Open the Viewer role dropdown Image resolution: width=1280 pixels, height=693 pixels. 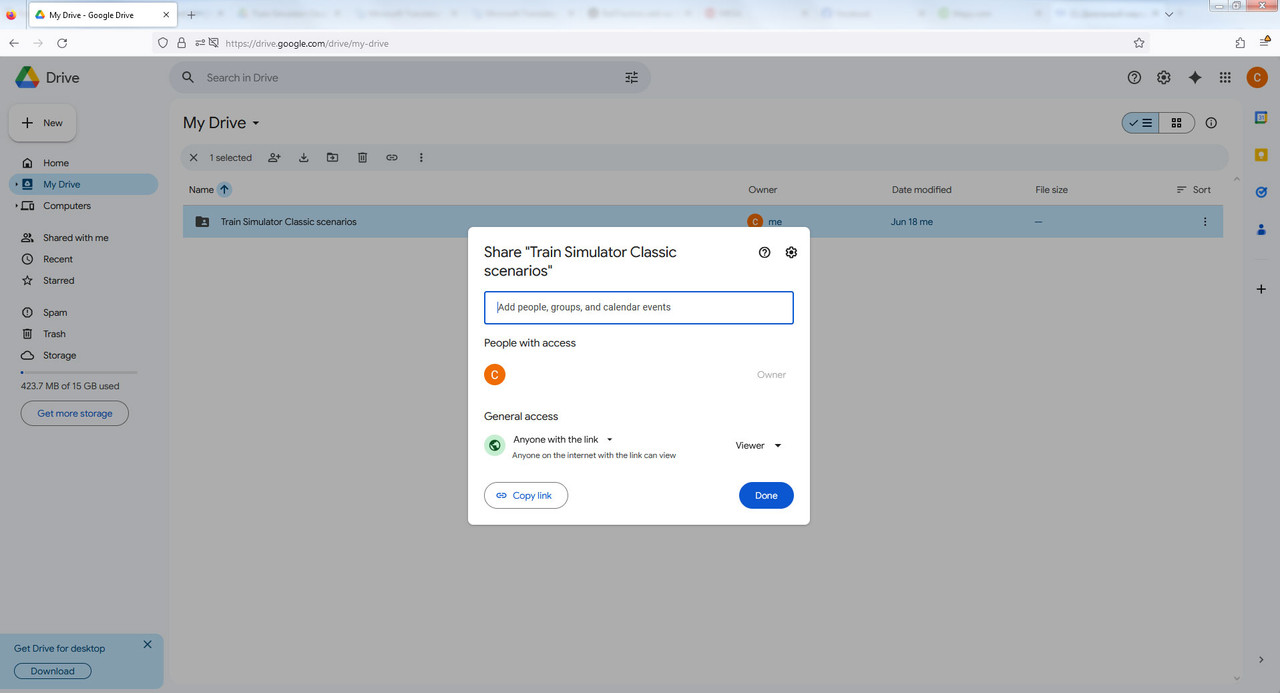point(759,445)
